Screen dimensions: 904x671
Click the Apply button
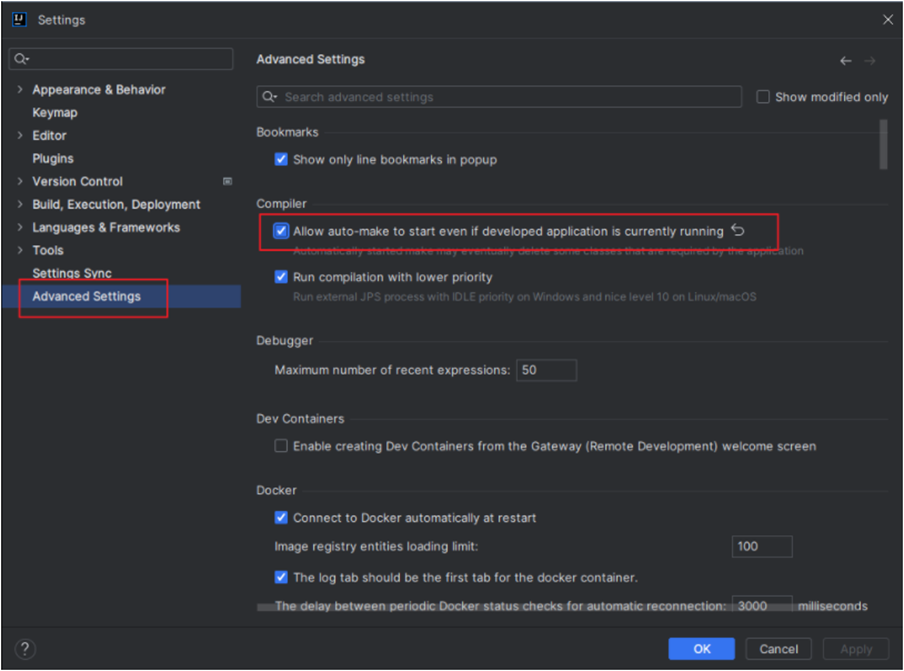[856, 649]
